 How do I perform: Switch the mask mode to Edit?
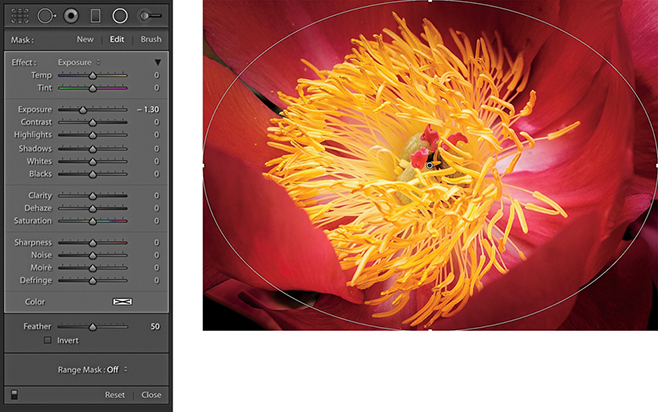coord(117,39)
